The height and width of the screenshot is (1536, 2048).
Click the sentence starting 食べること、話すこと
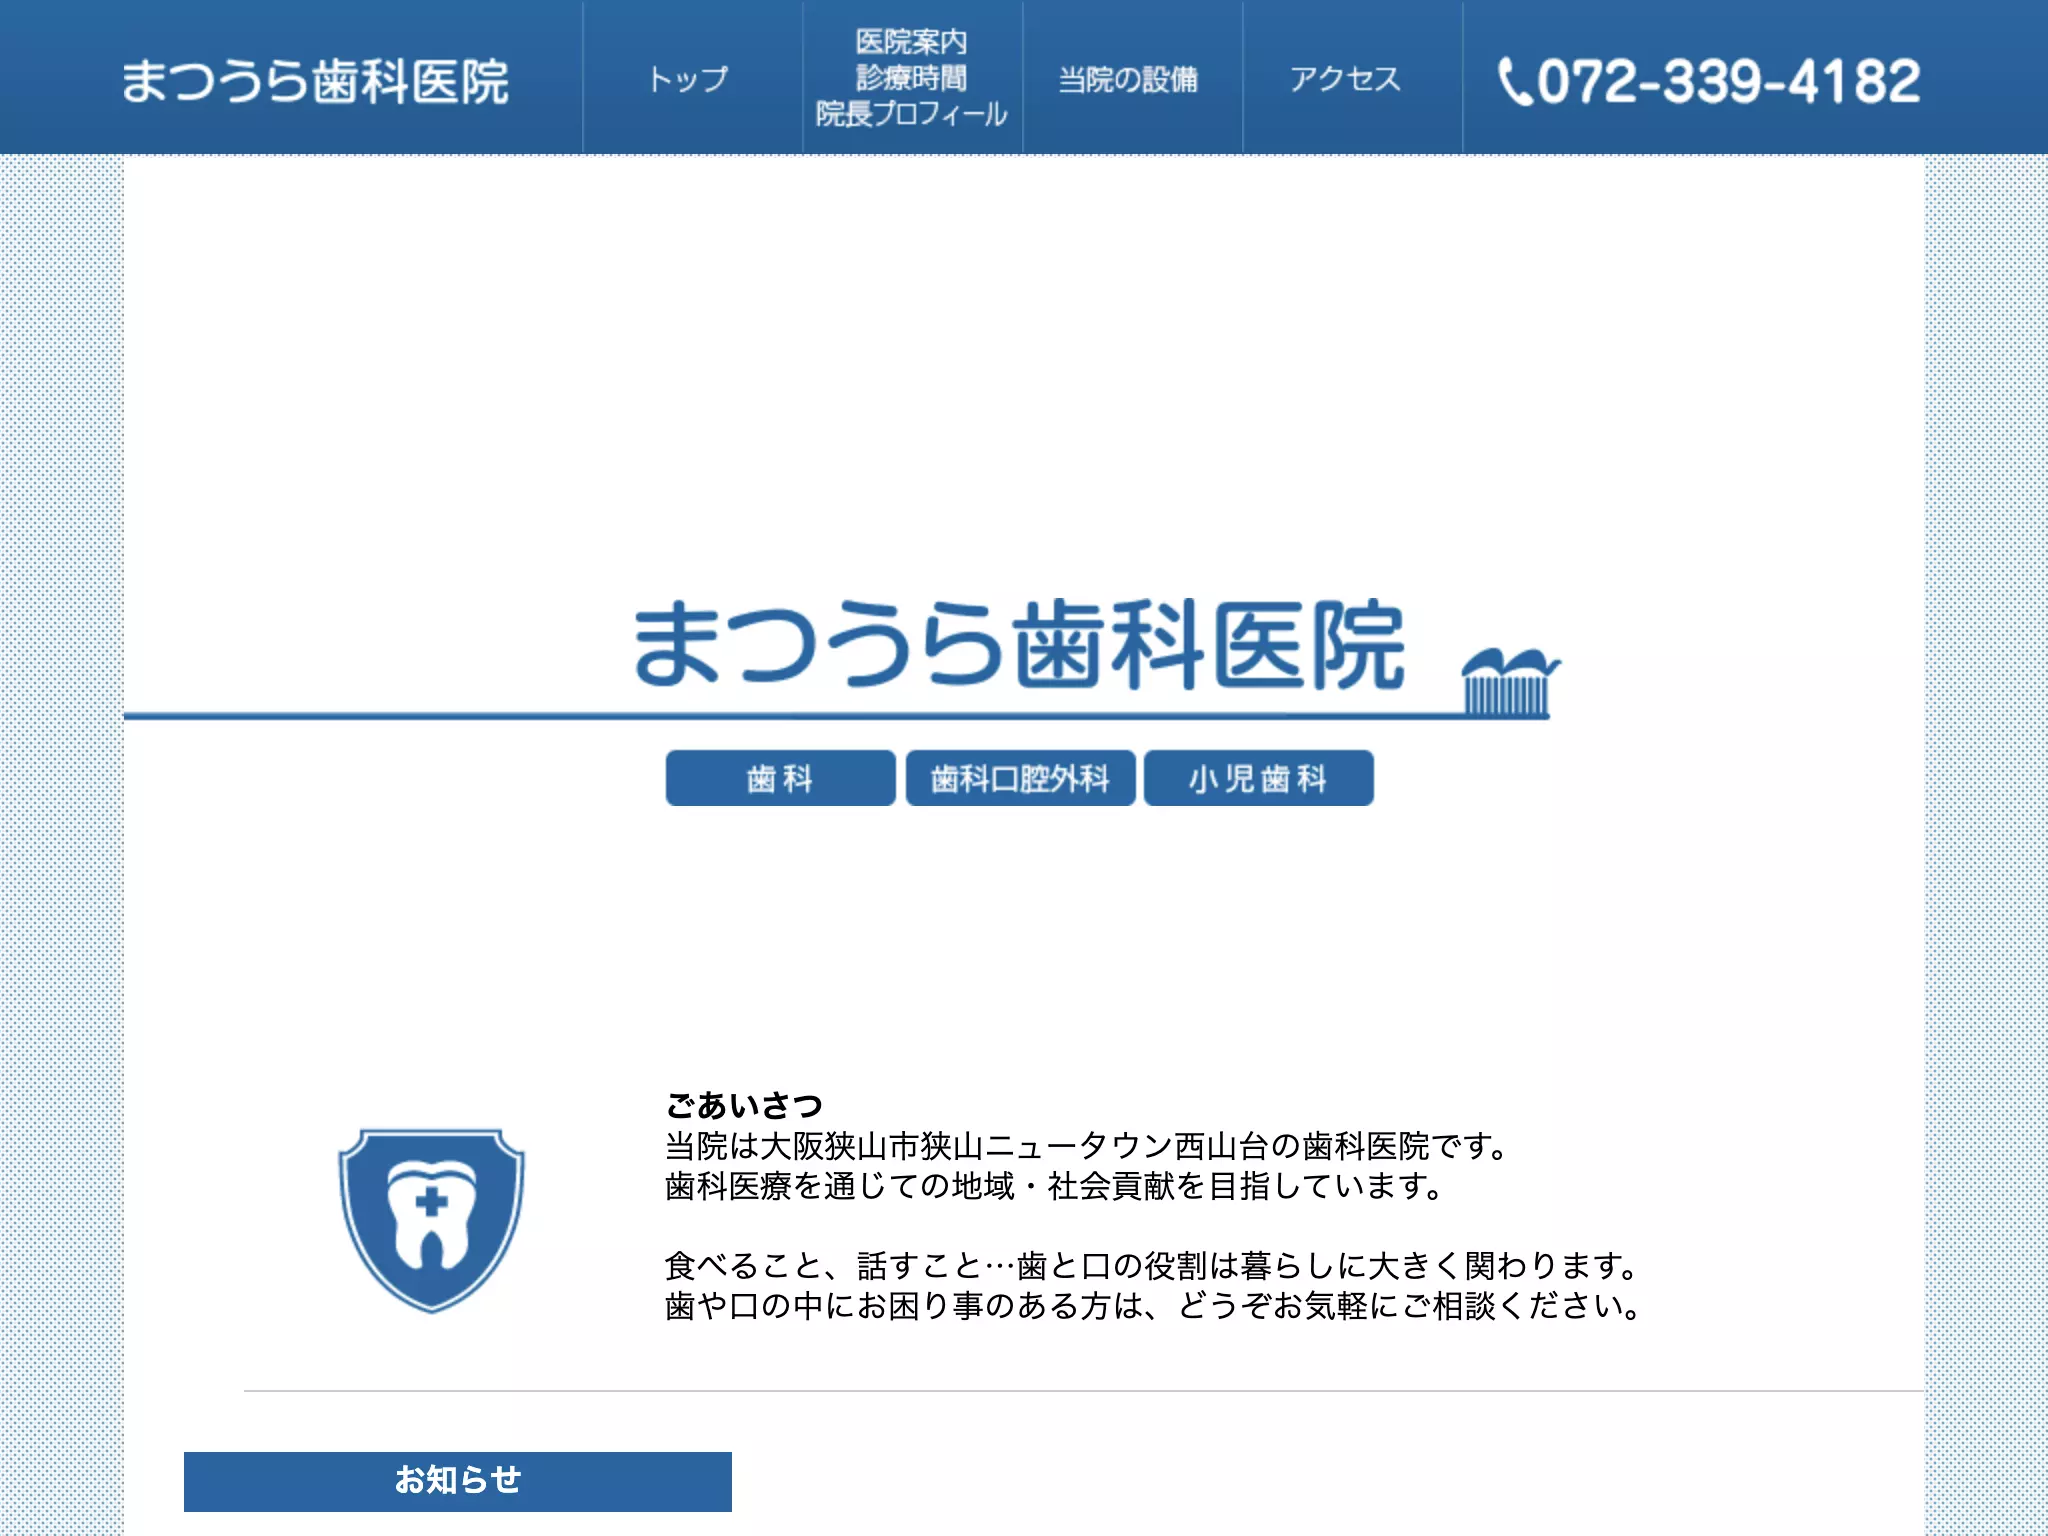coord(1152,1266)
